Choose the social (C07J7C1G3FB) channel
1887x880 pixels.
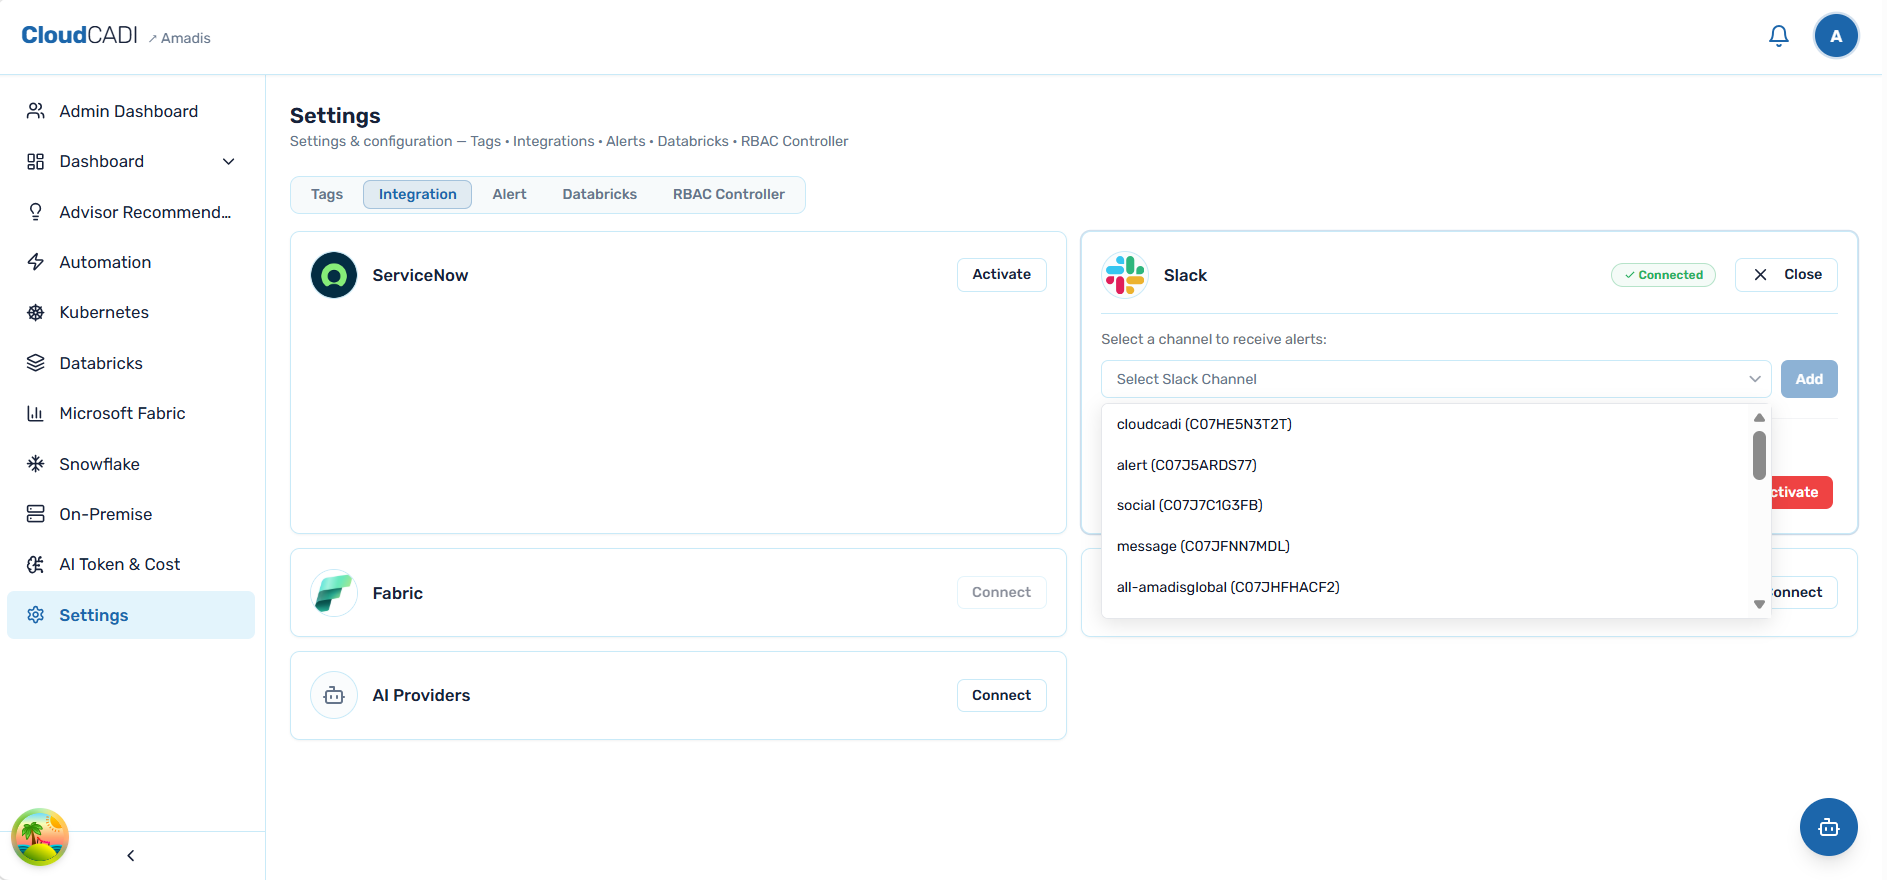tap(1426, 505)
